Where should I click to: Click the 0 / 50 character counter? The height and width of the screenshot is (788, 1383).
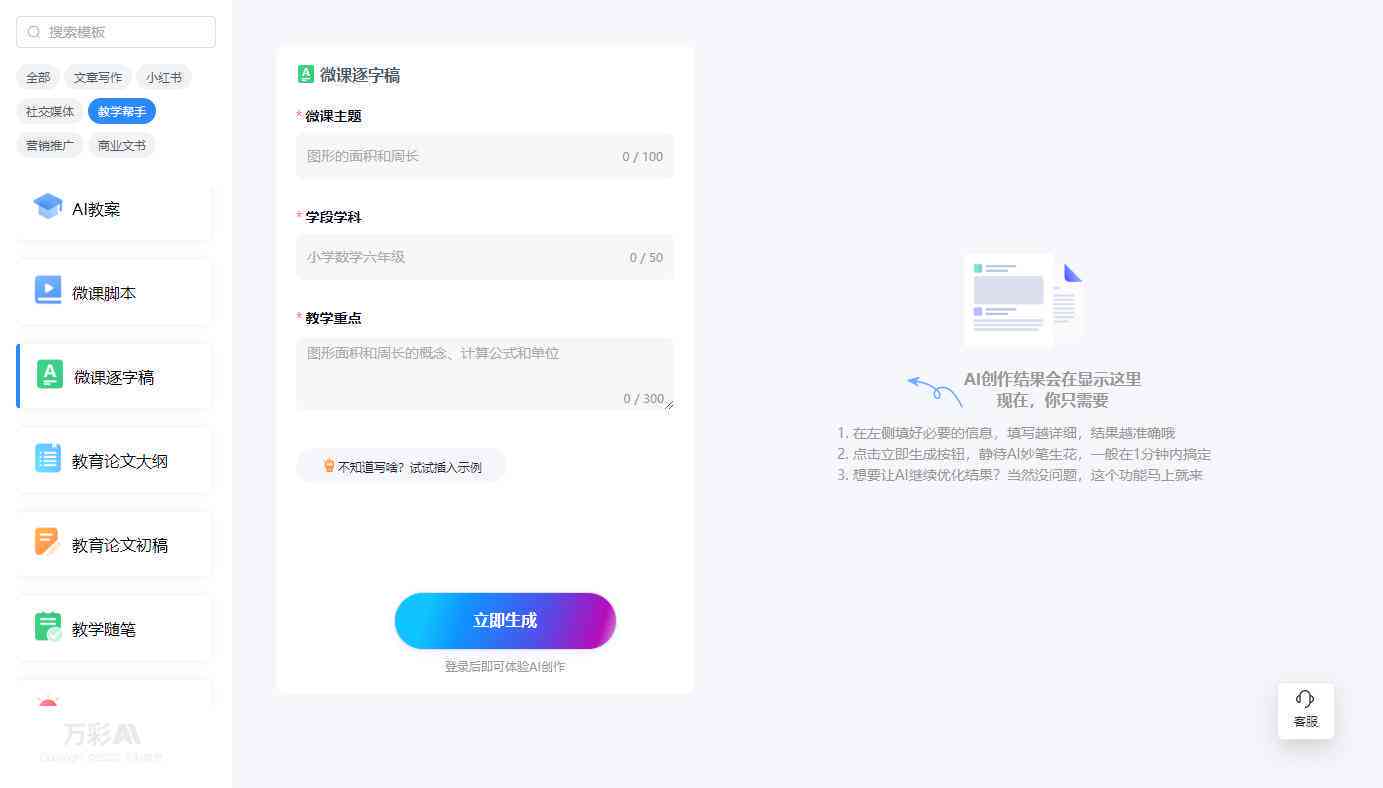(646, 258)
